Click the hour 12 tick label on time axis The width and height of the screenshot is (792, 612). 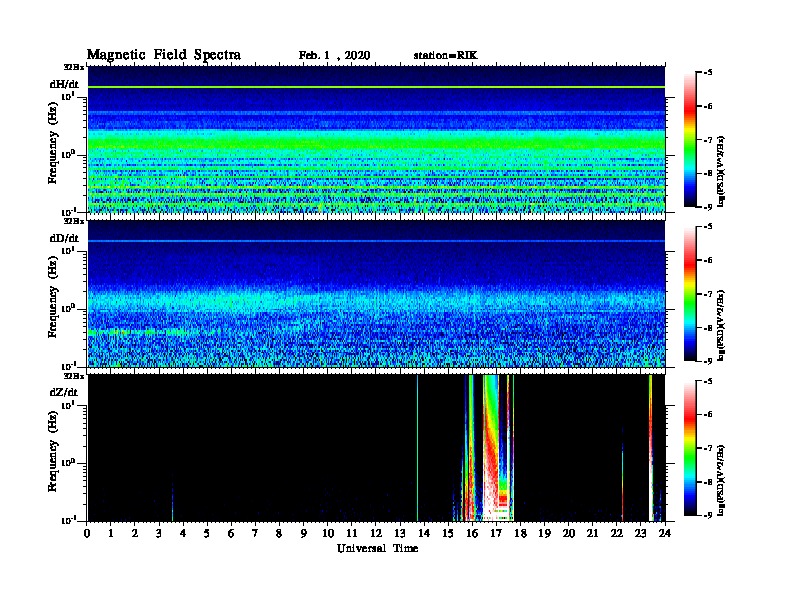click(x=376, y=534)
